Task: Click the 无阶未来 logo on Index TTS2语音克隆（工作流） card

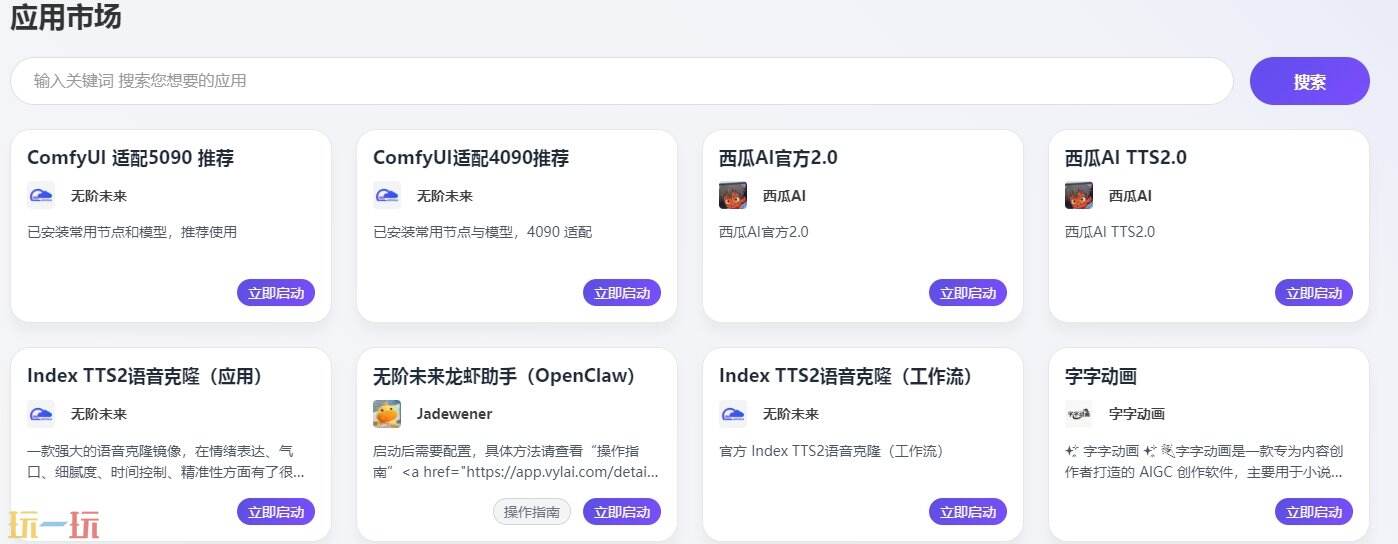Action: [x=733, y=414]
